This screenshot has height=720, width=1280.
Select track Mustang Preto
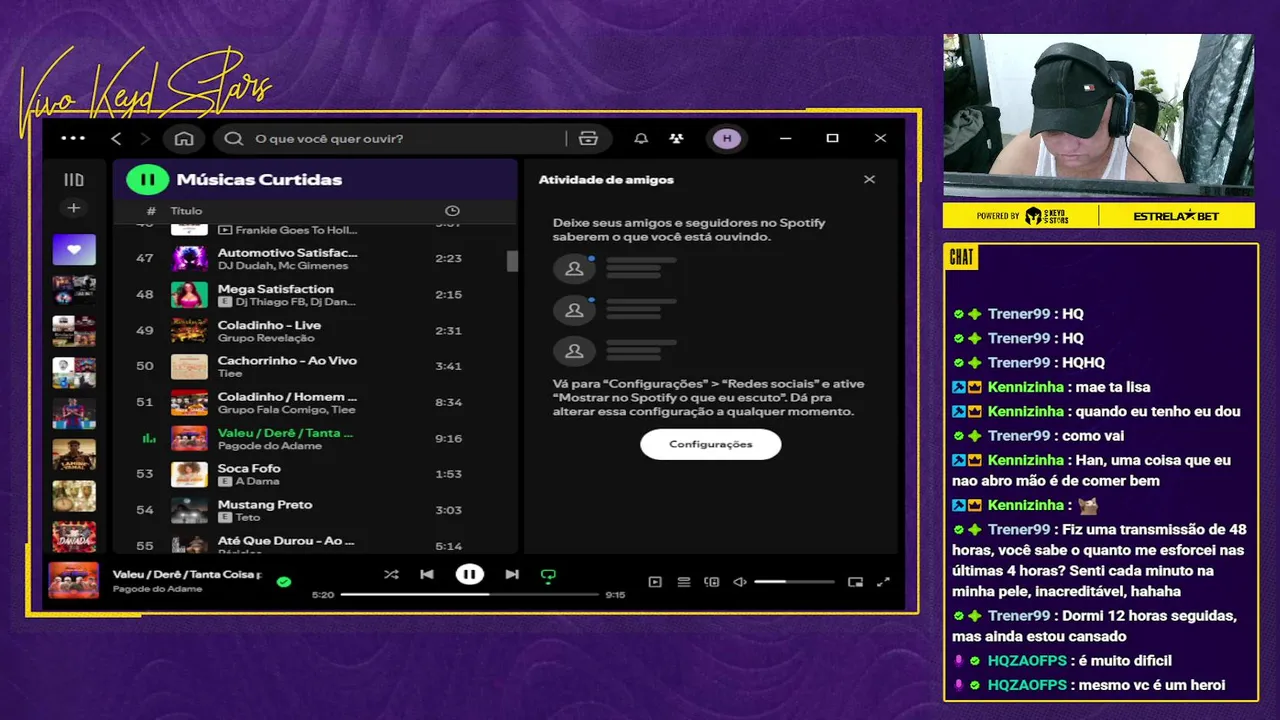(315, 510)
